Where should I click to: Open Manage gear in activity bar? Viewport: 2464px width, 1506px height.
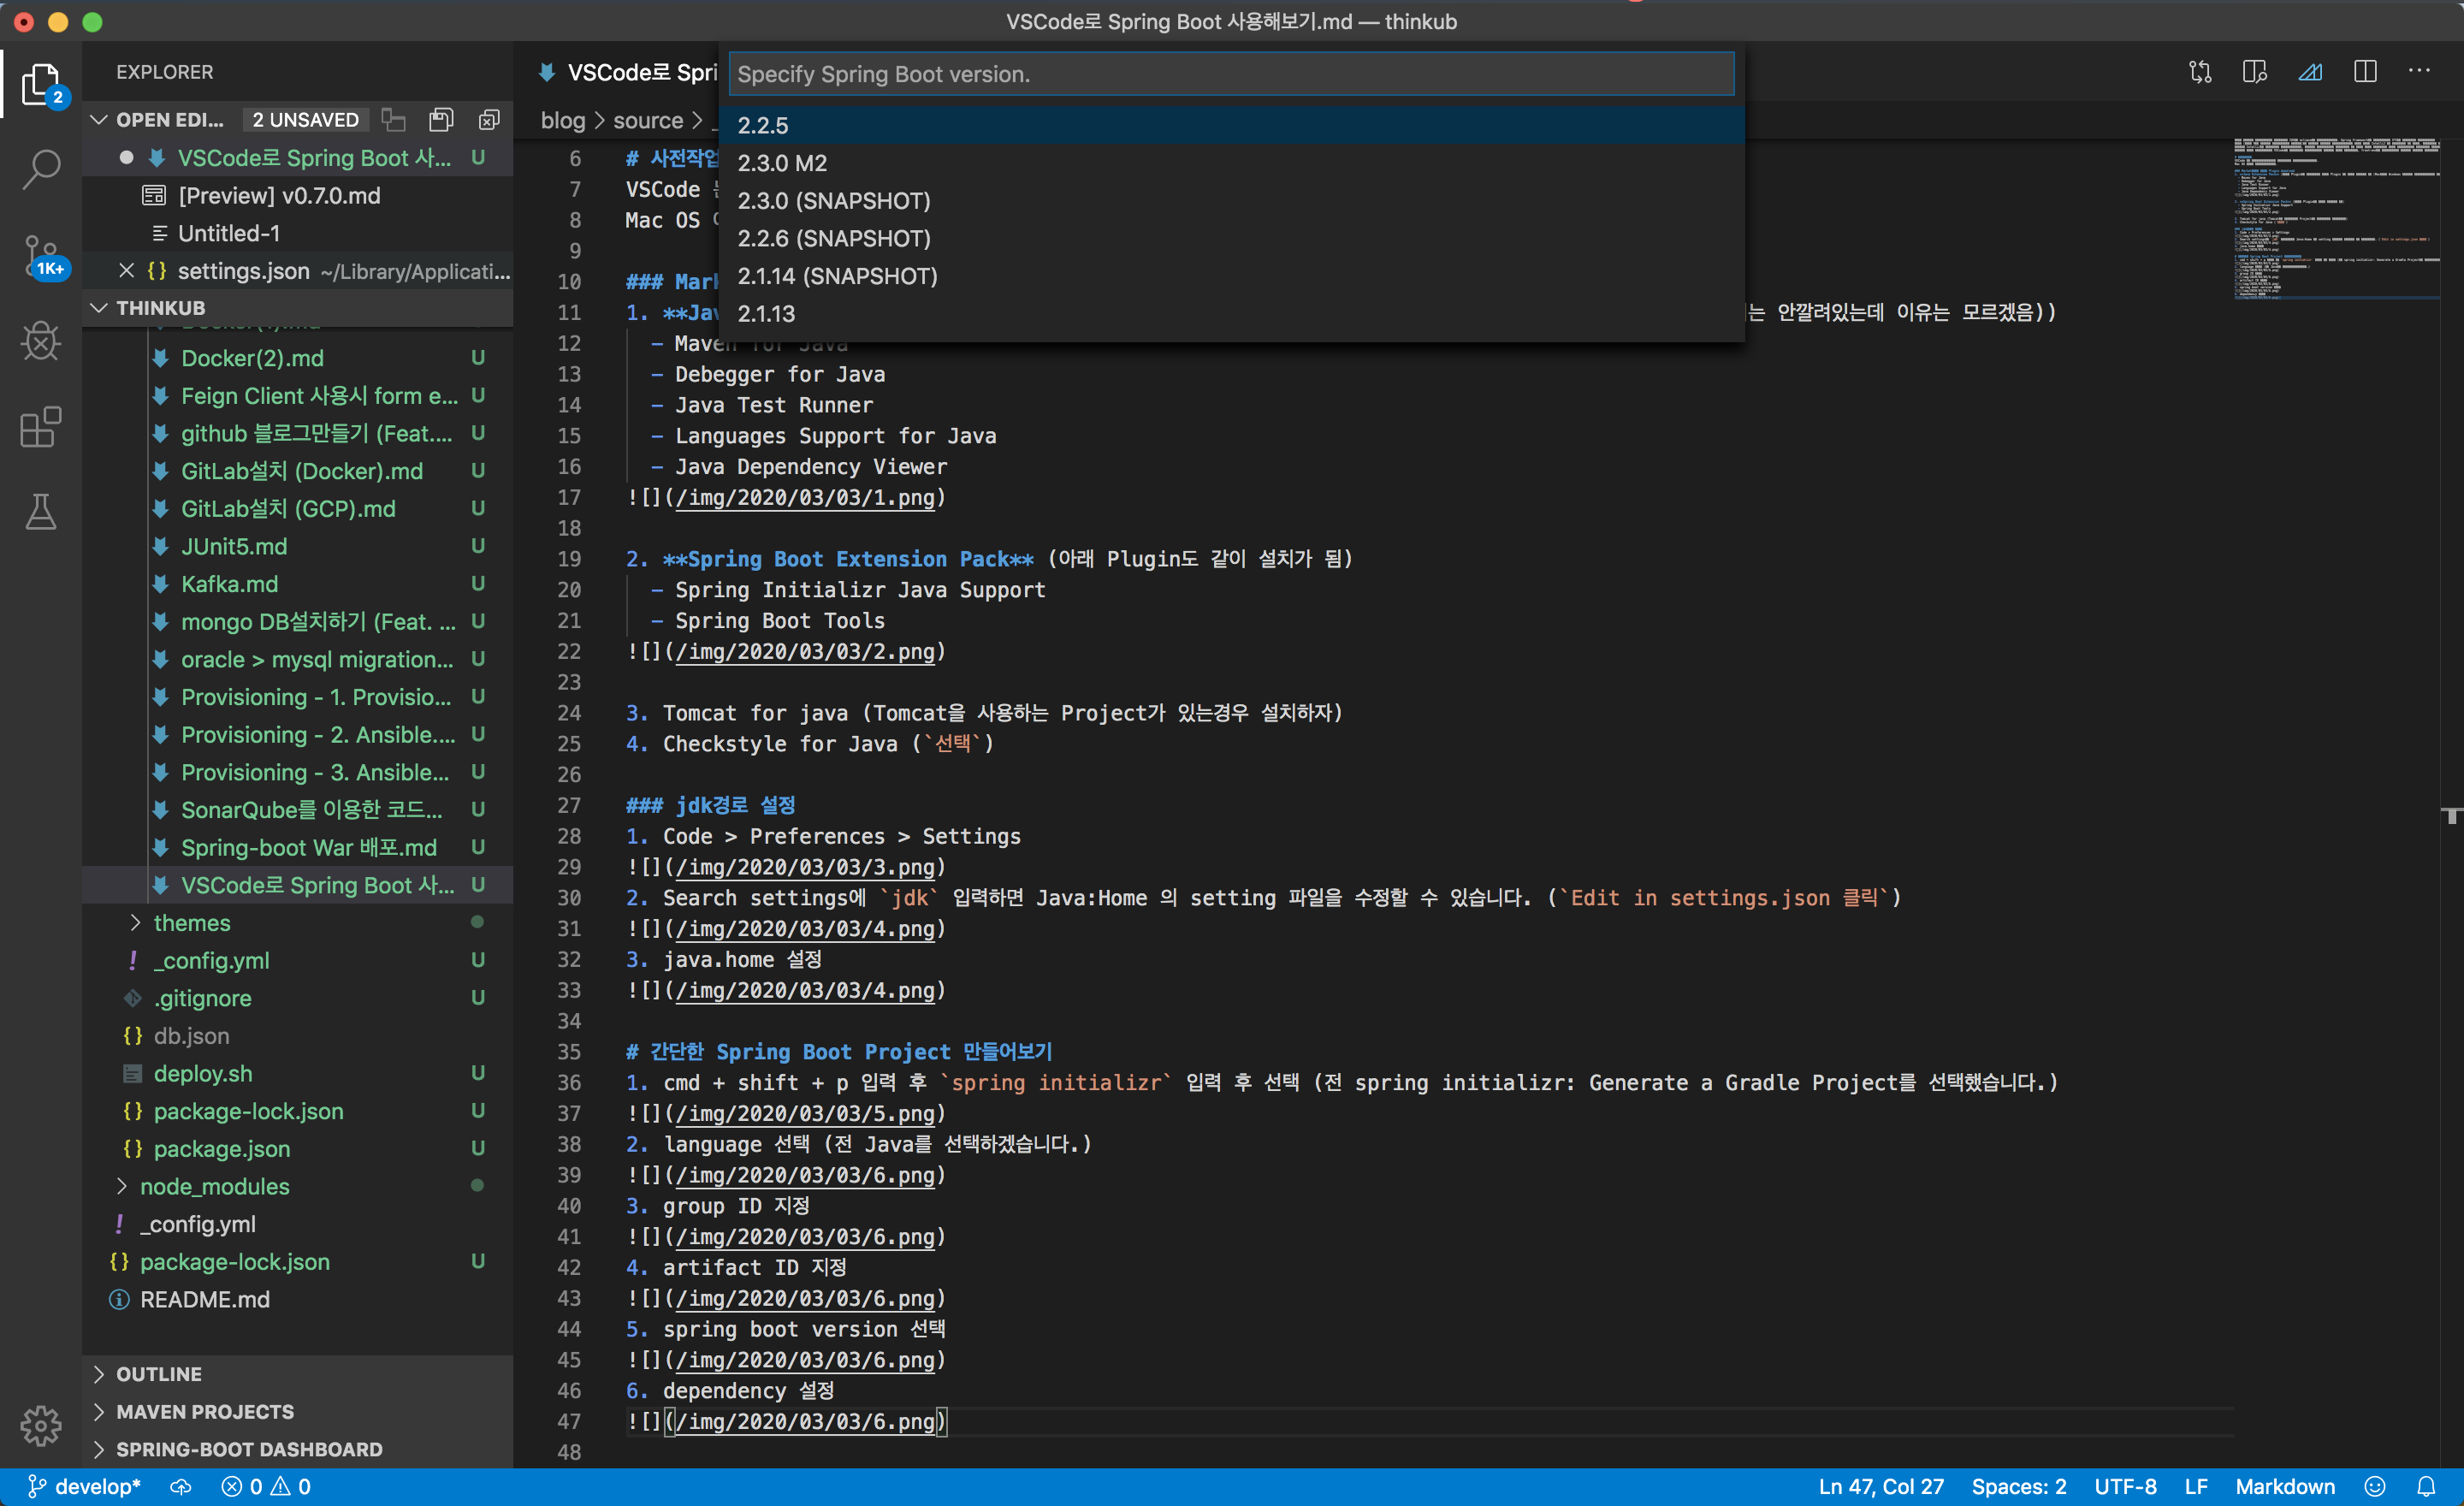coord(41,1425)
